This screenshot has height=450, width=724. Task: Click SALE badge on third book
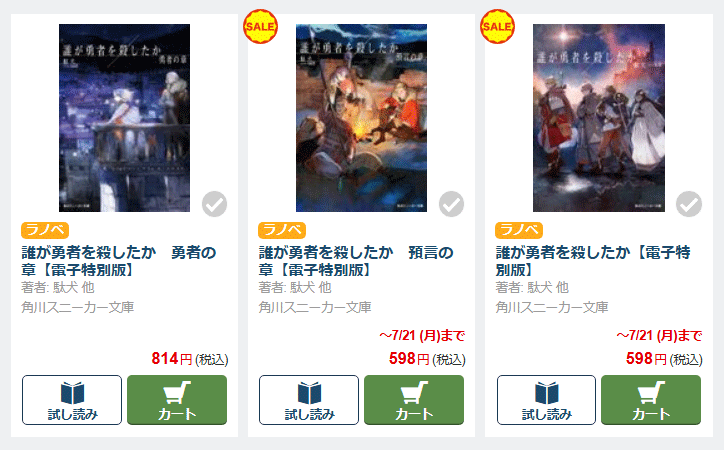497,27
